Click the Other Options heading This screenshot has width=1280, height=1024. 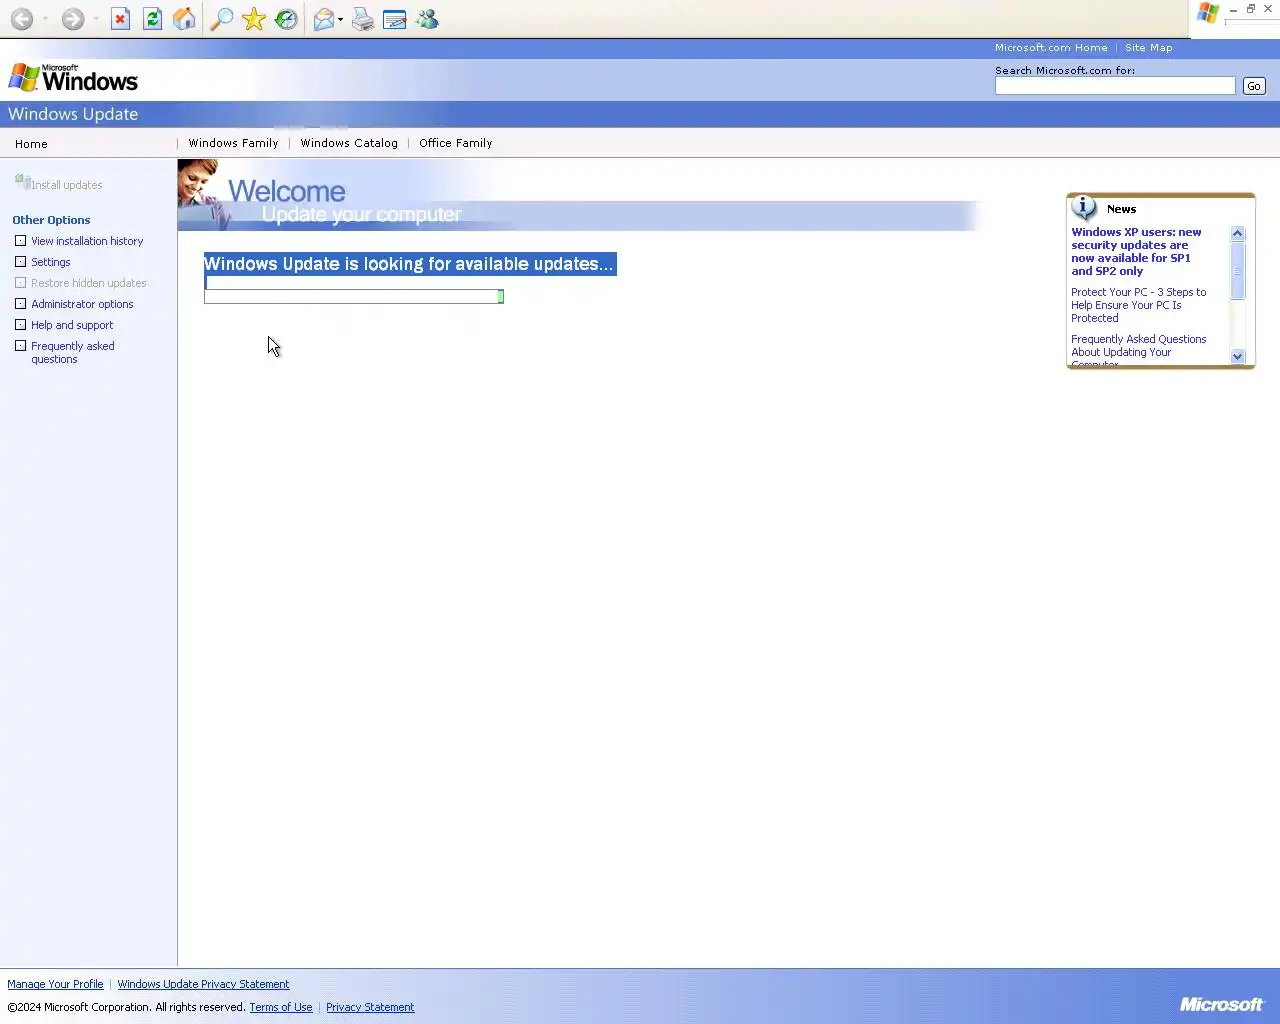click(x=51, y=220)
